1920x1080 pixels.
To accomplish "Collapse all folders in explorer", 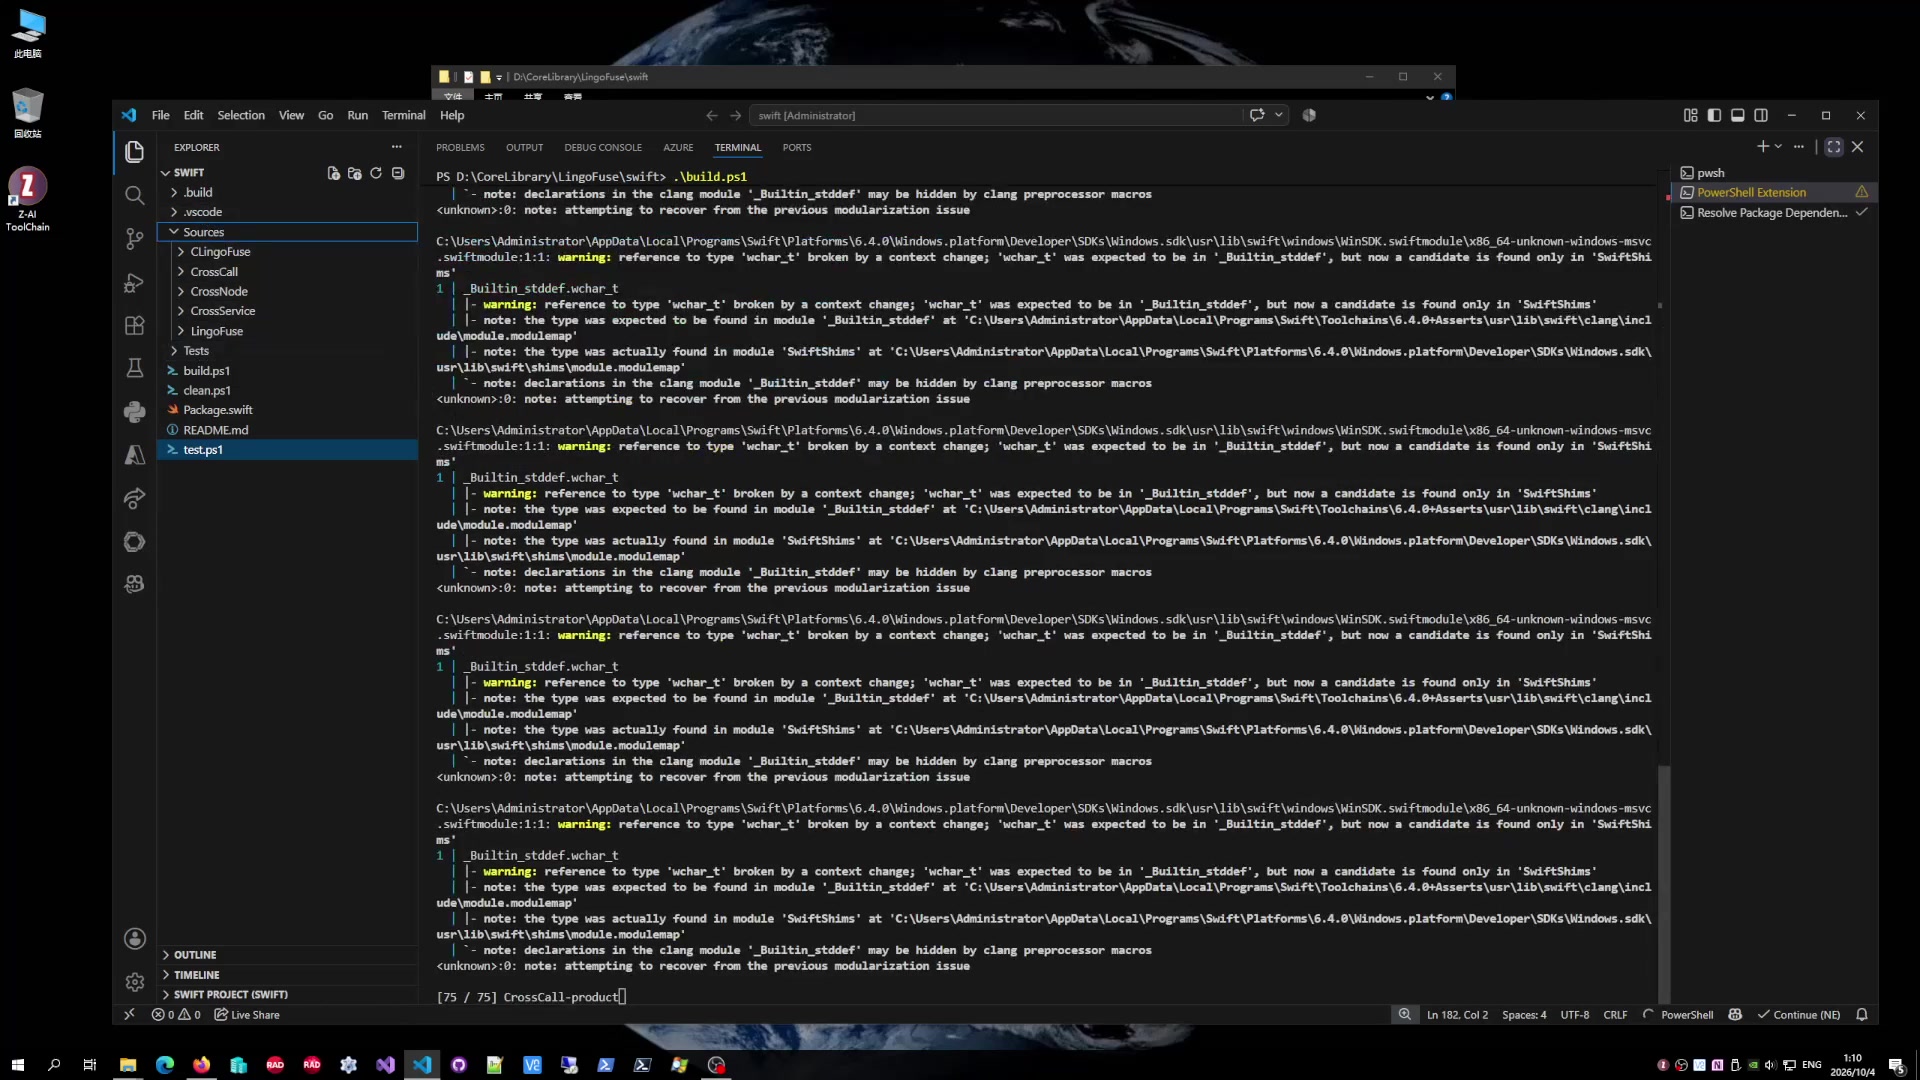I will [398, 173].
